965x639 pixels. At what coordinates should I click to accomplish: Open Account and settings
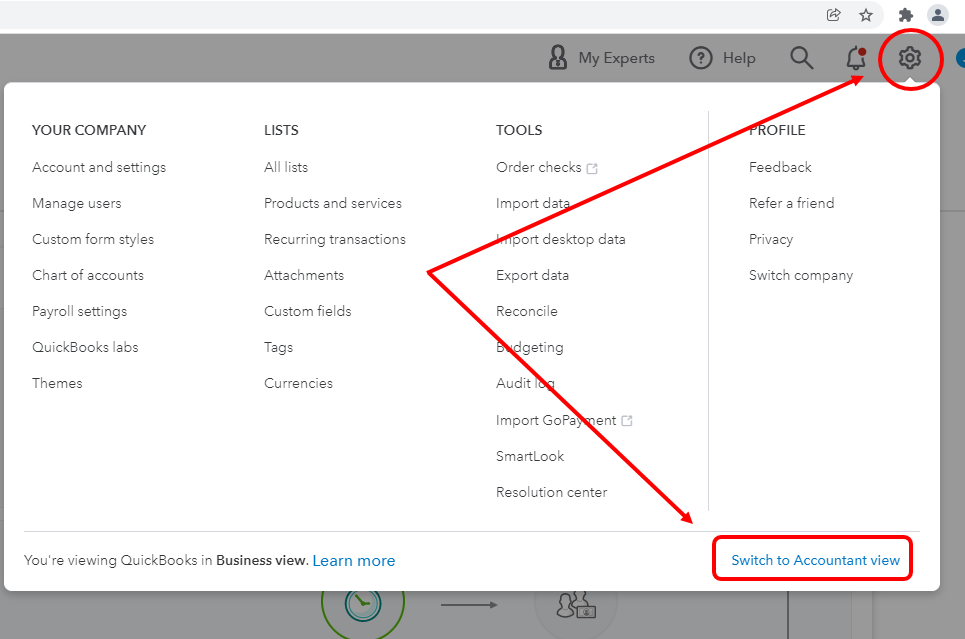click(x=99, y=167)
